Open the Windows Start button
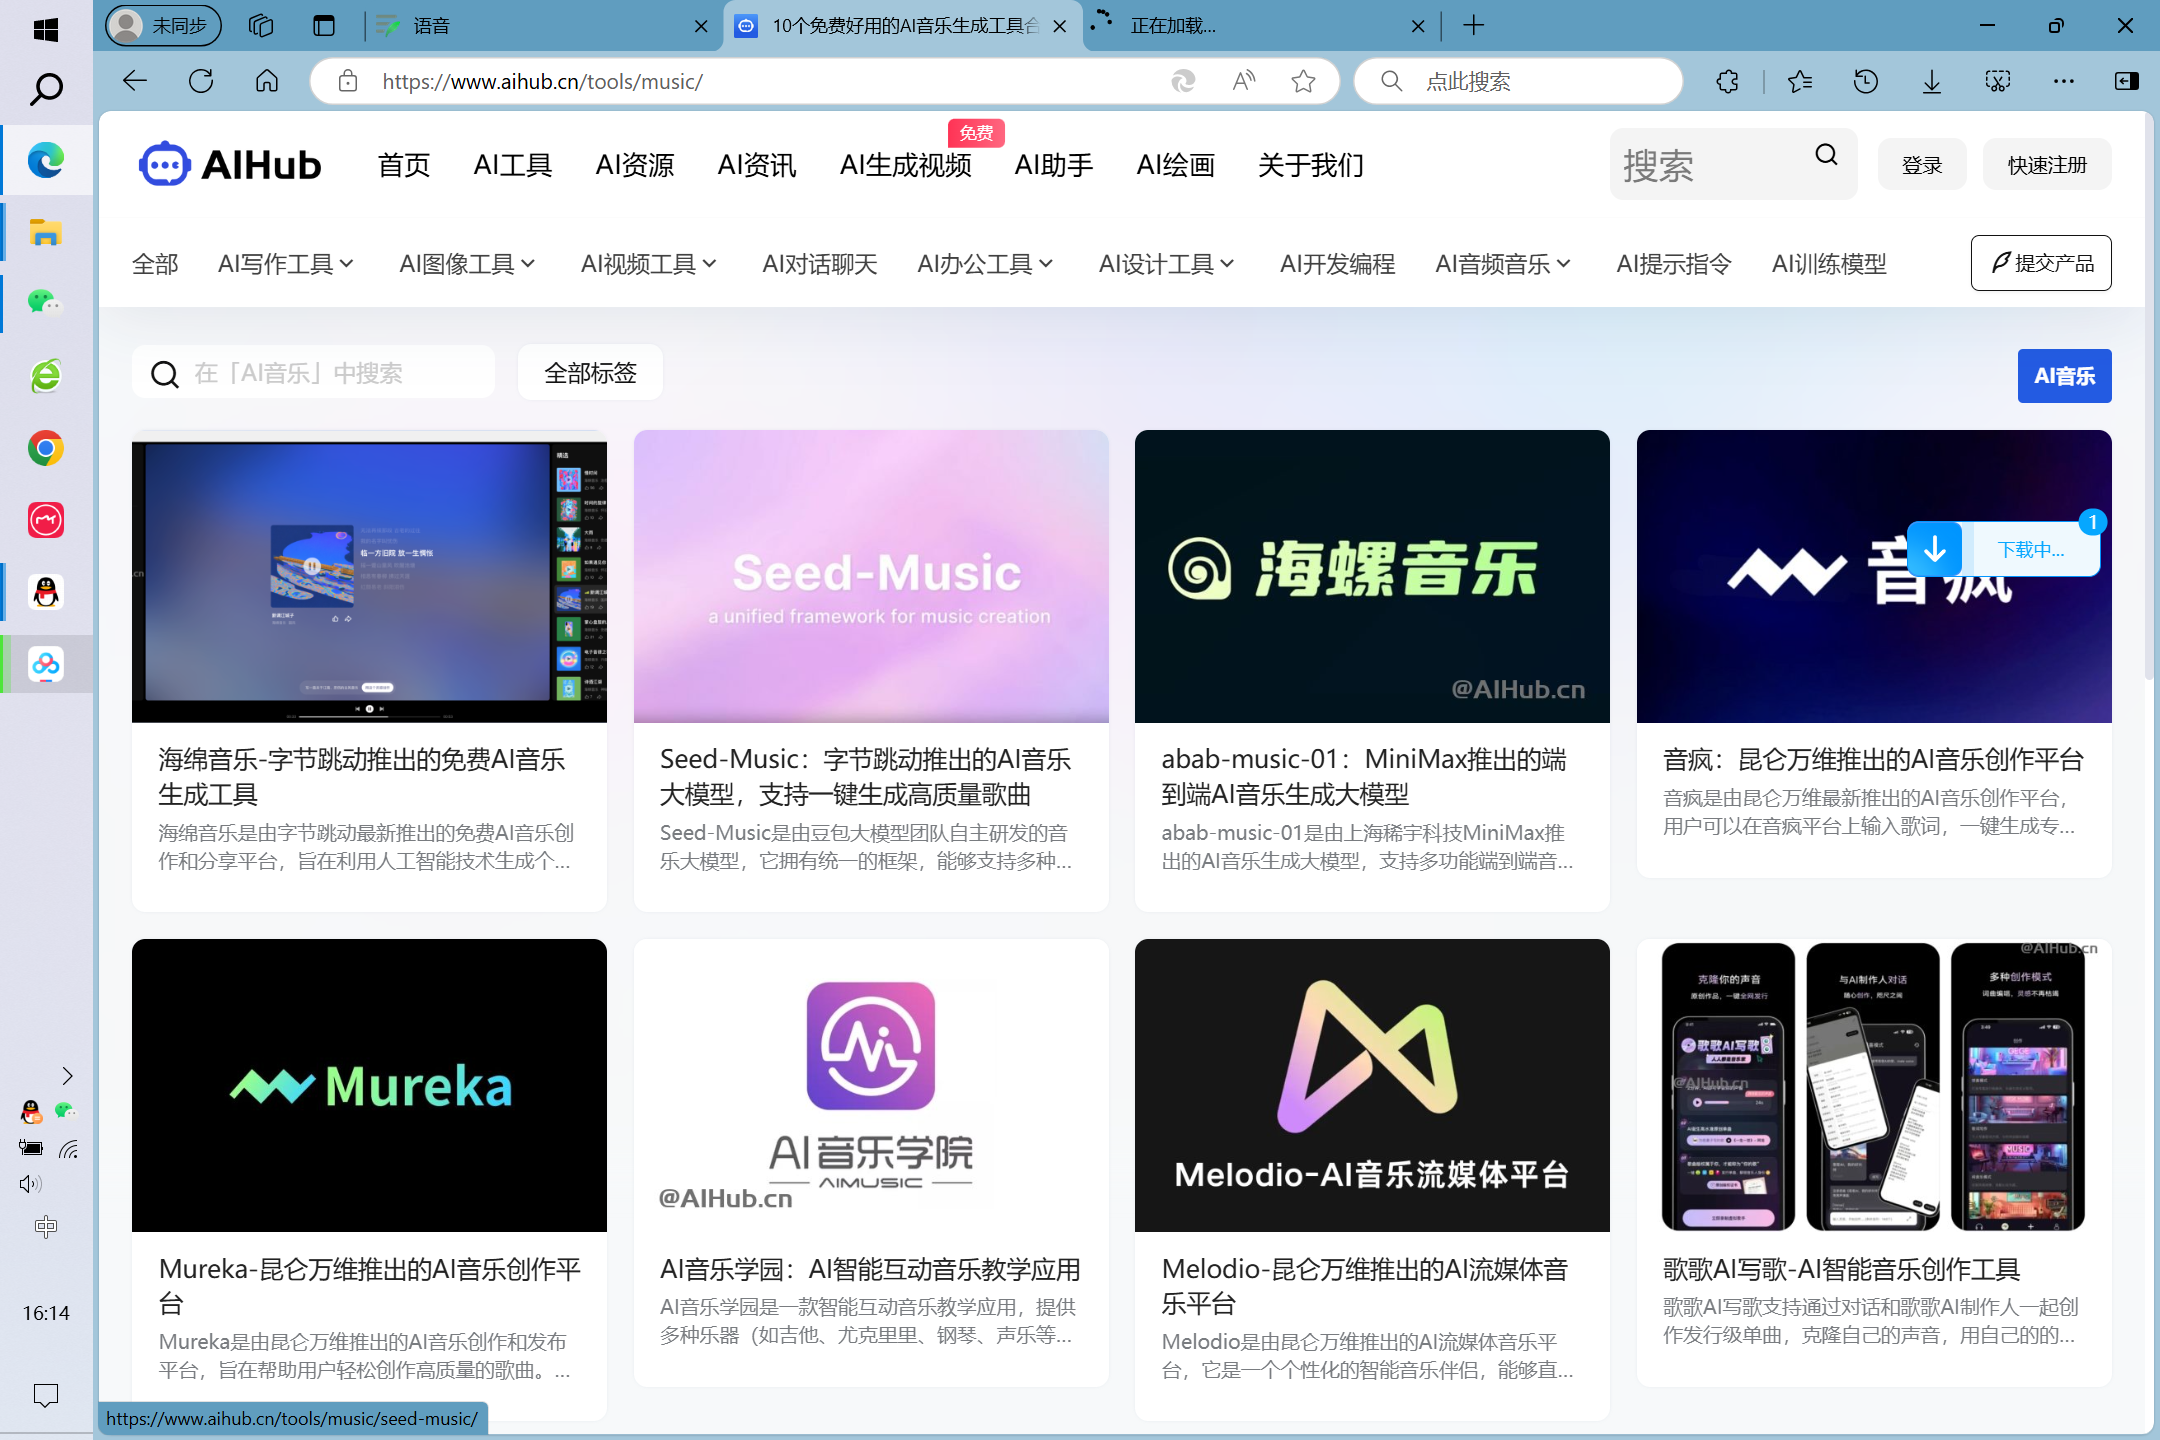This screenshot has height=1440, width=2160. [46, 29]
